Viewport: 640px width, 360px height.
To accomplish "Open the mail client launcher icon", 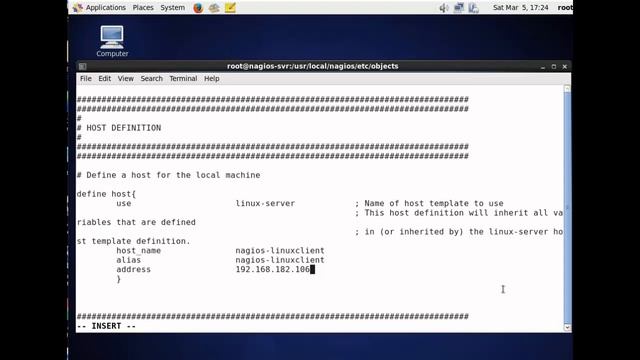I will tap(214, 7).
